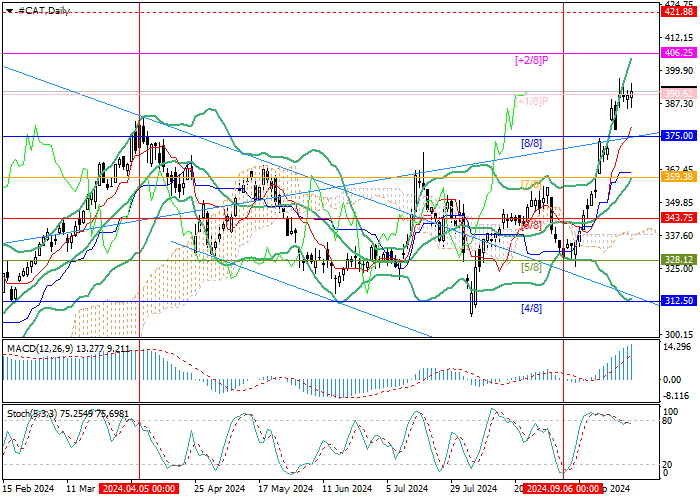Select the 11 Jun 2024 date on the time axis
The width and height of the screenshot is (700, 500).
347,488
